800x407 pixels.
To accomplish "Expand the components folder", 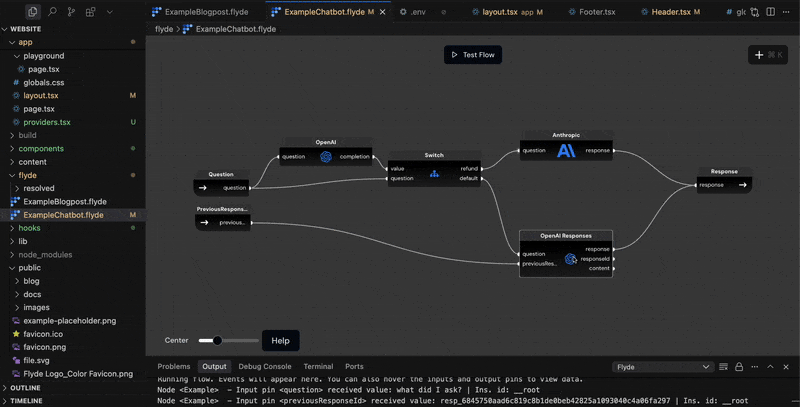I will tap(41, 148).
